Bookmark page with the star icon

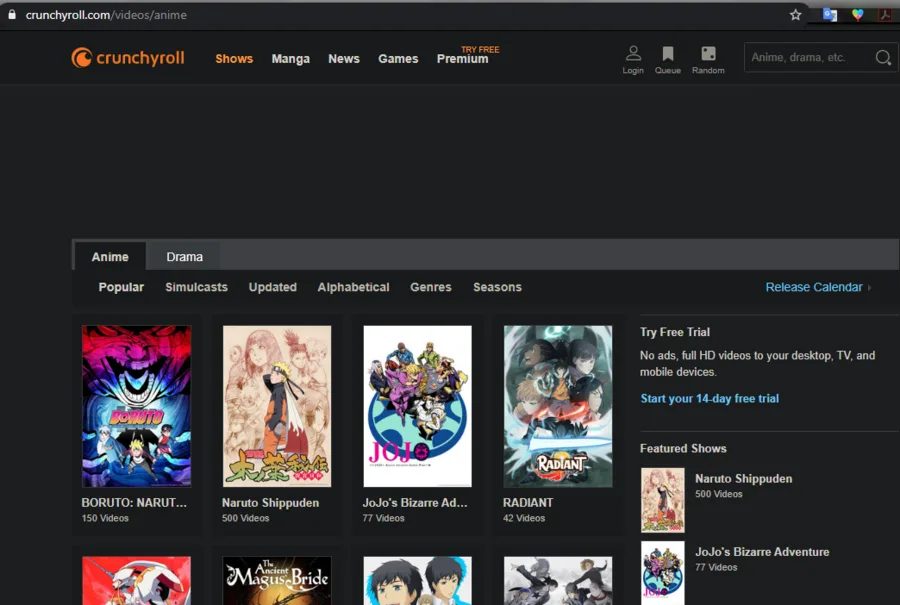coord(795,15)
